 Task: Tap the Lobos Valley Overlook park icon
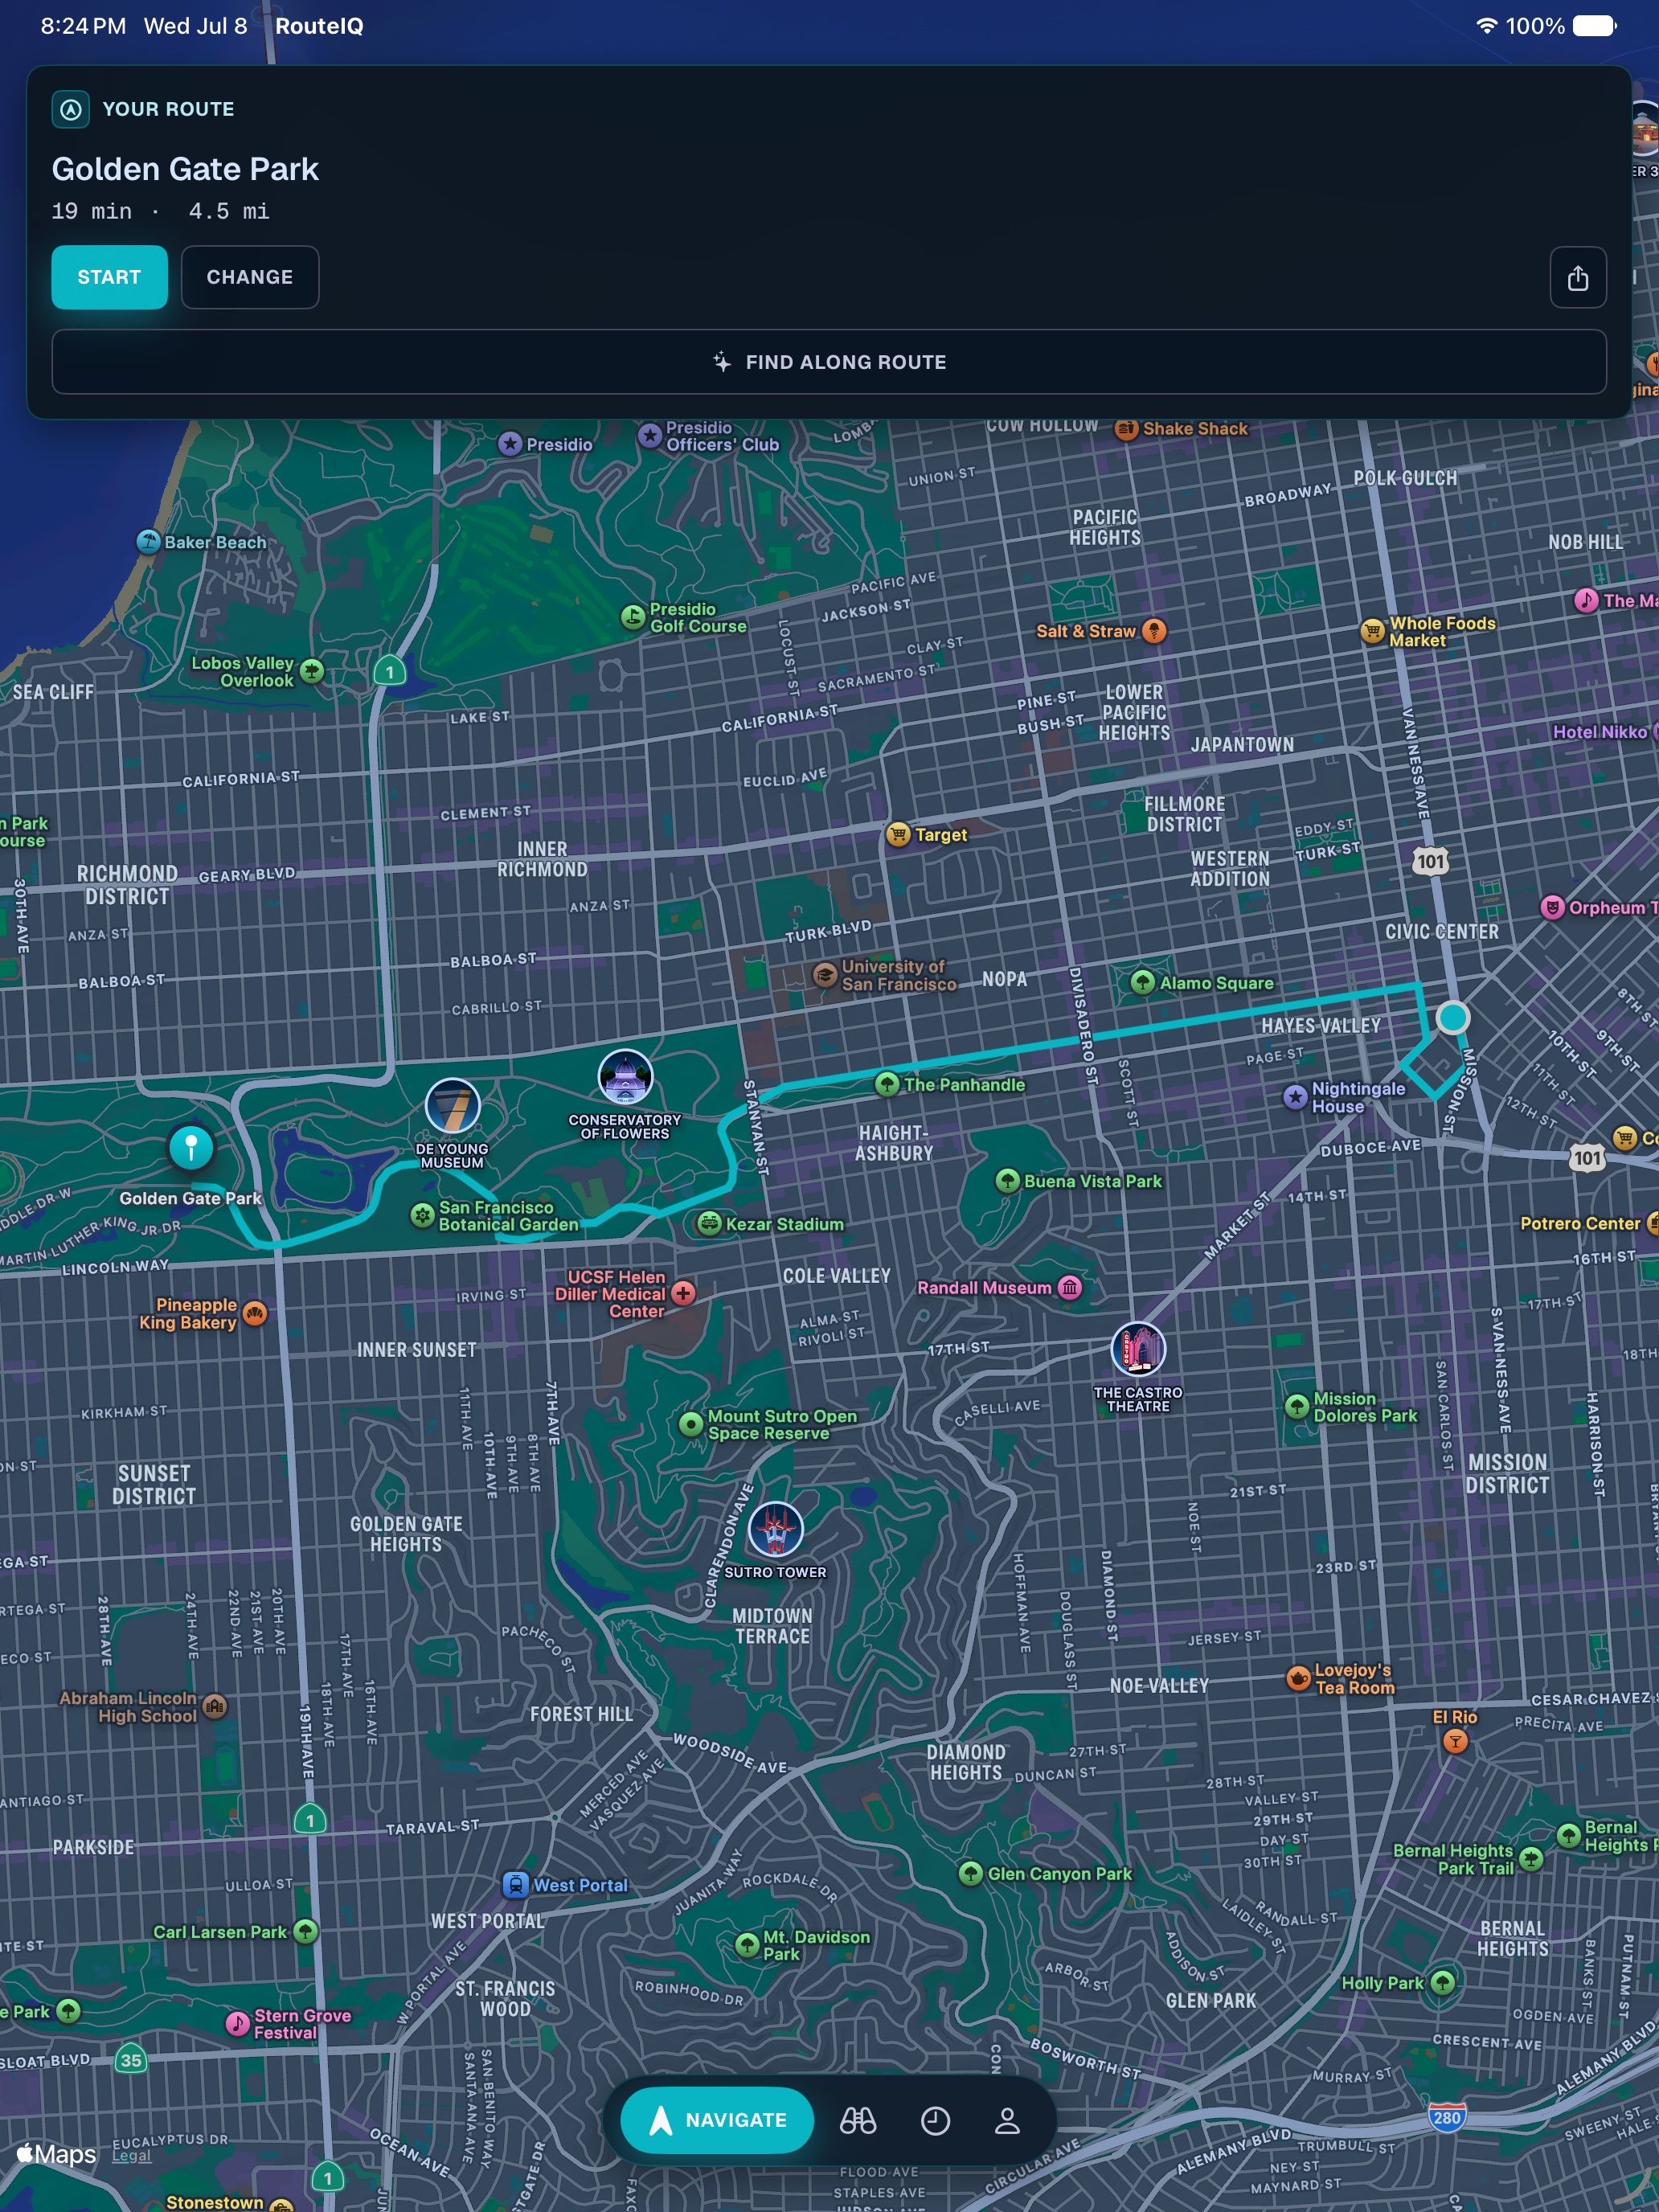point(312,671)
